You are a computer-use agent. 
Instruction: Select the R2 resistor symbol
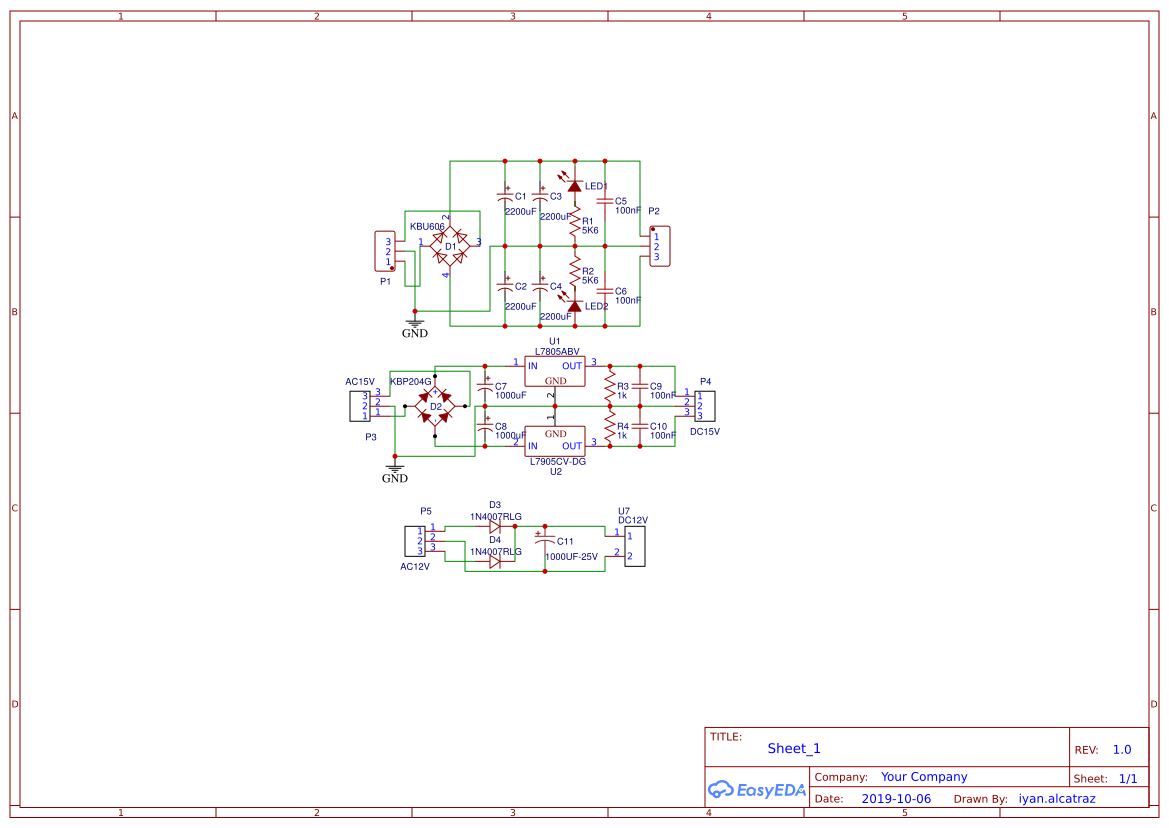tap(574, 272)
